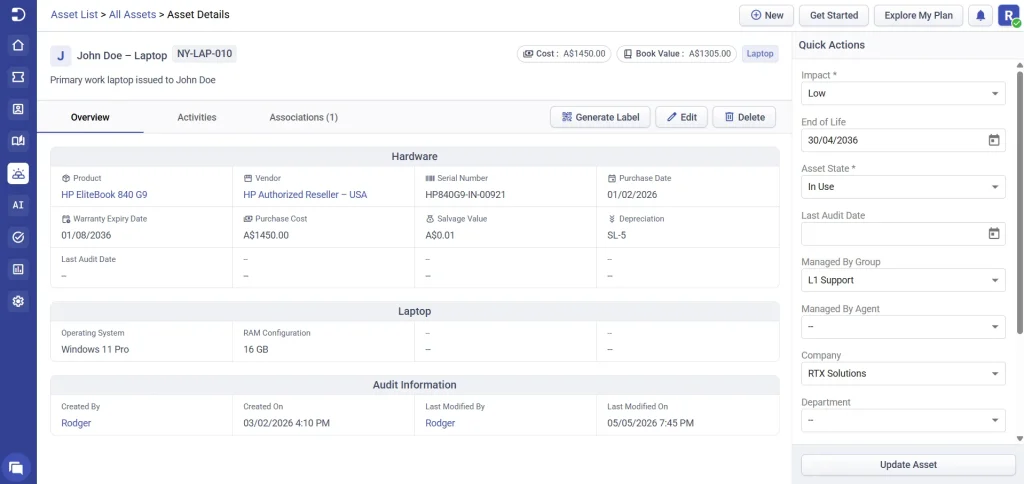Click the Delete asset button
Viewport: 1024px width, 484px height.
pos(744,118)
